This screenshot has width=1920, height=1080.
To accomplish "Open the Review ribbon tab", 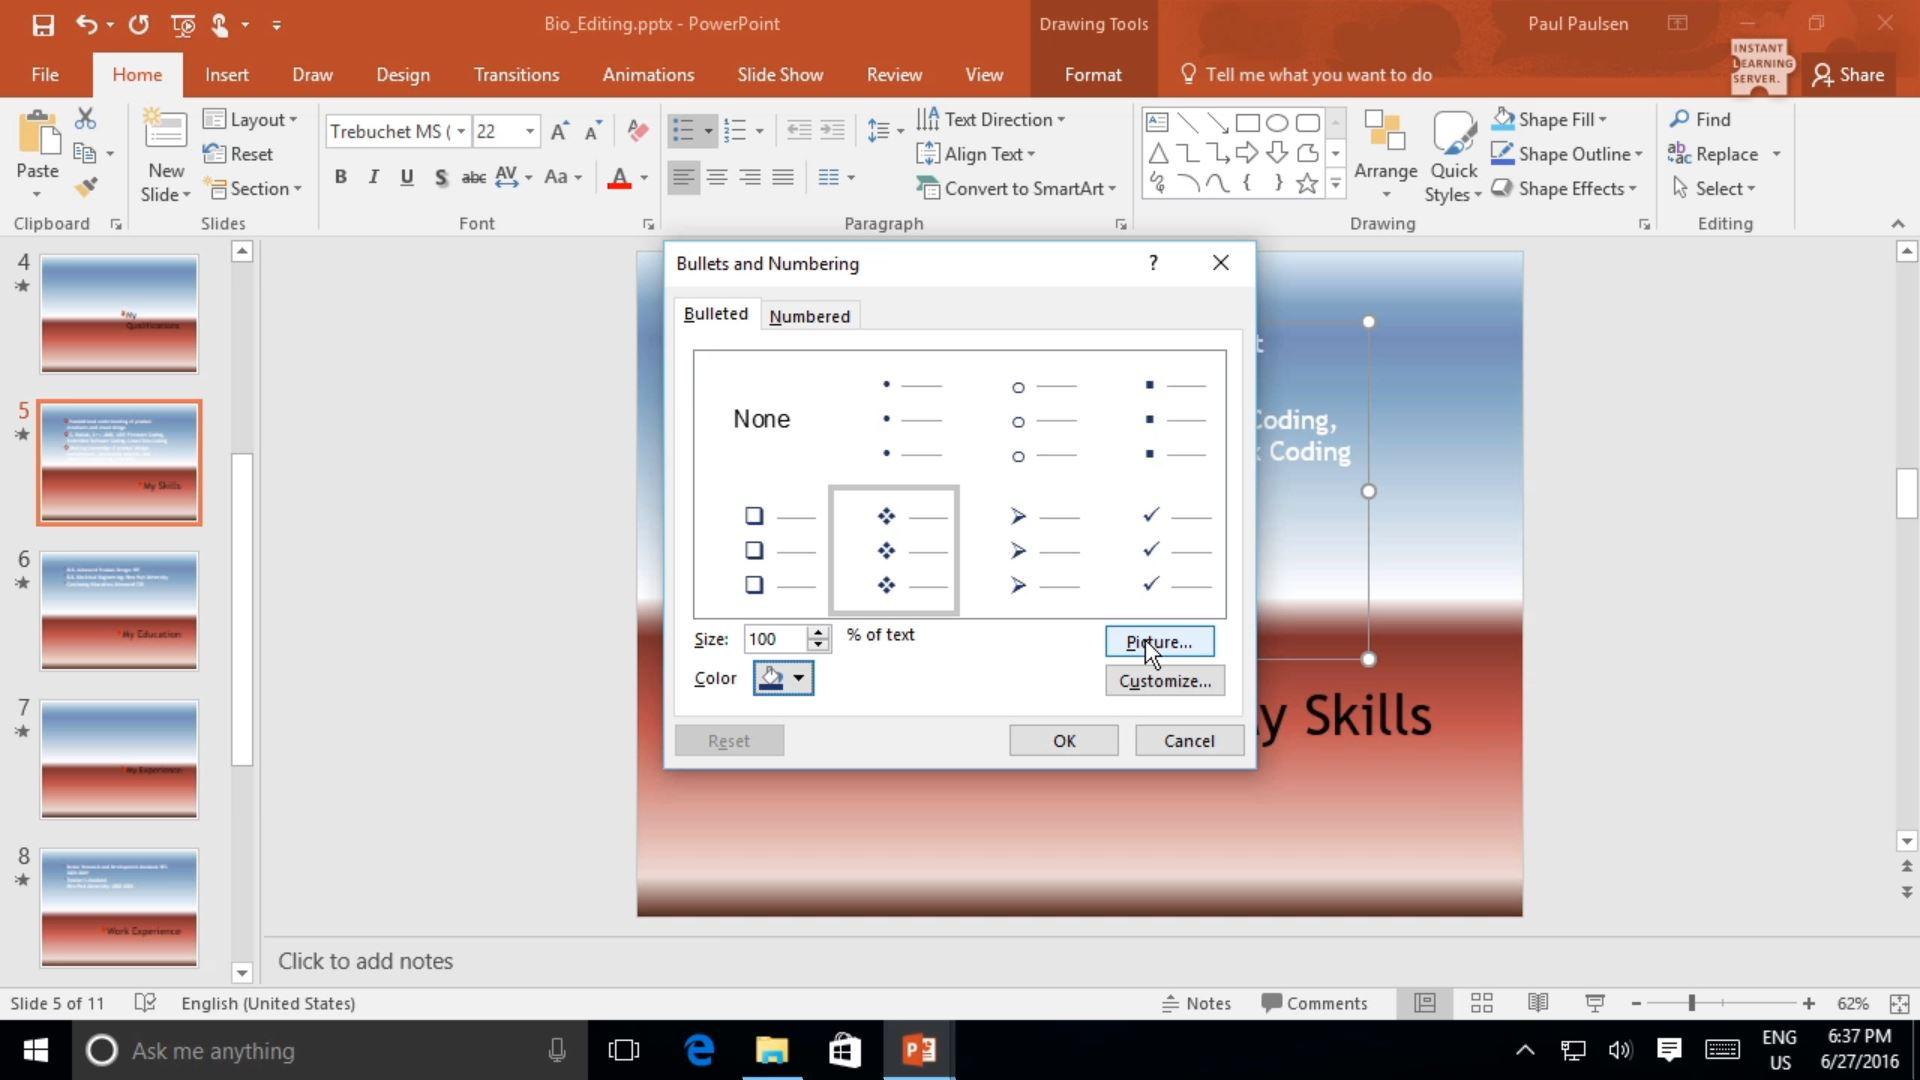I will tap(893, 73).
